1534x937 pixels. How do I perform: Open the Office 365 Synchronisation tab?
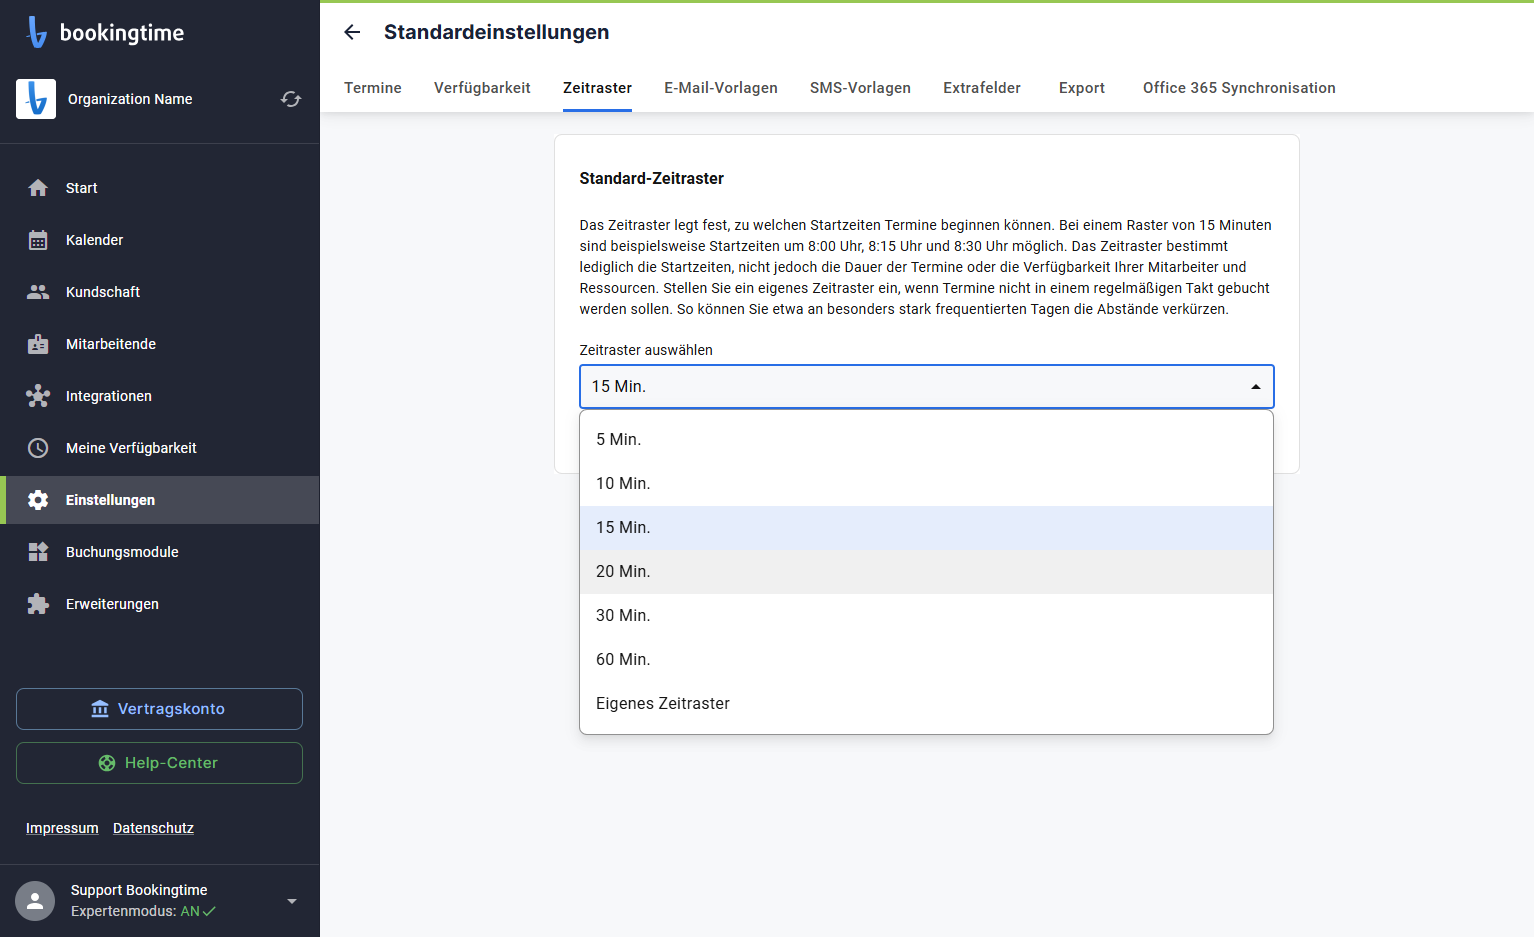click(1239, 88)
